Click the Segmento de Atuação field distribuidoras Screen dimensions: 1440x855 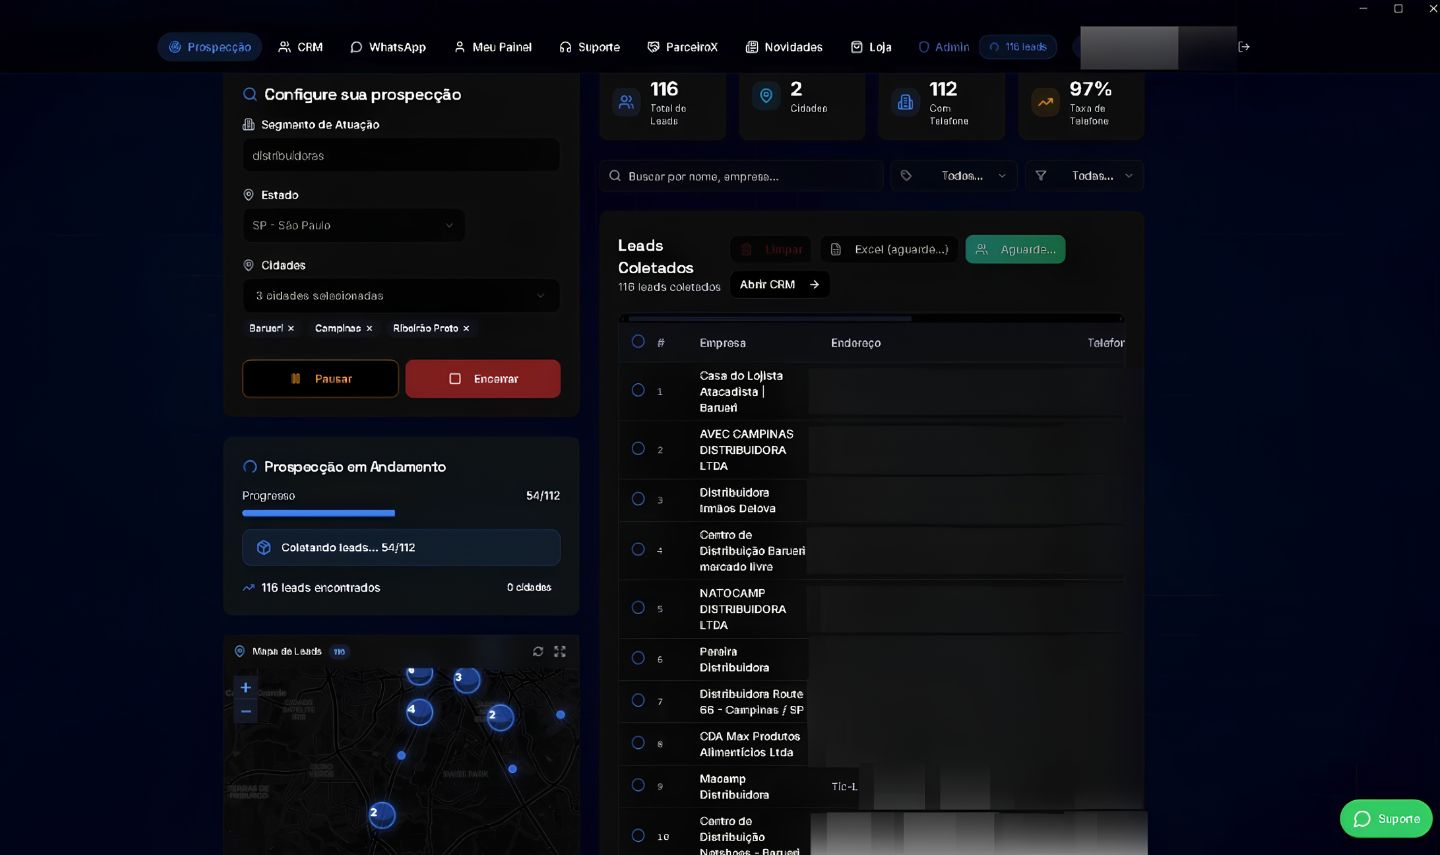[401, 156]
